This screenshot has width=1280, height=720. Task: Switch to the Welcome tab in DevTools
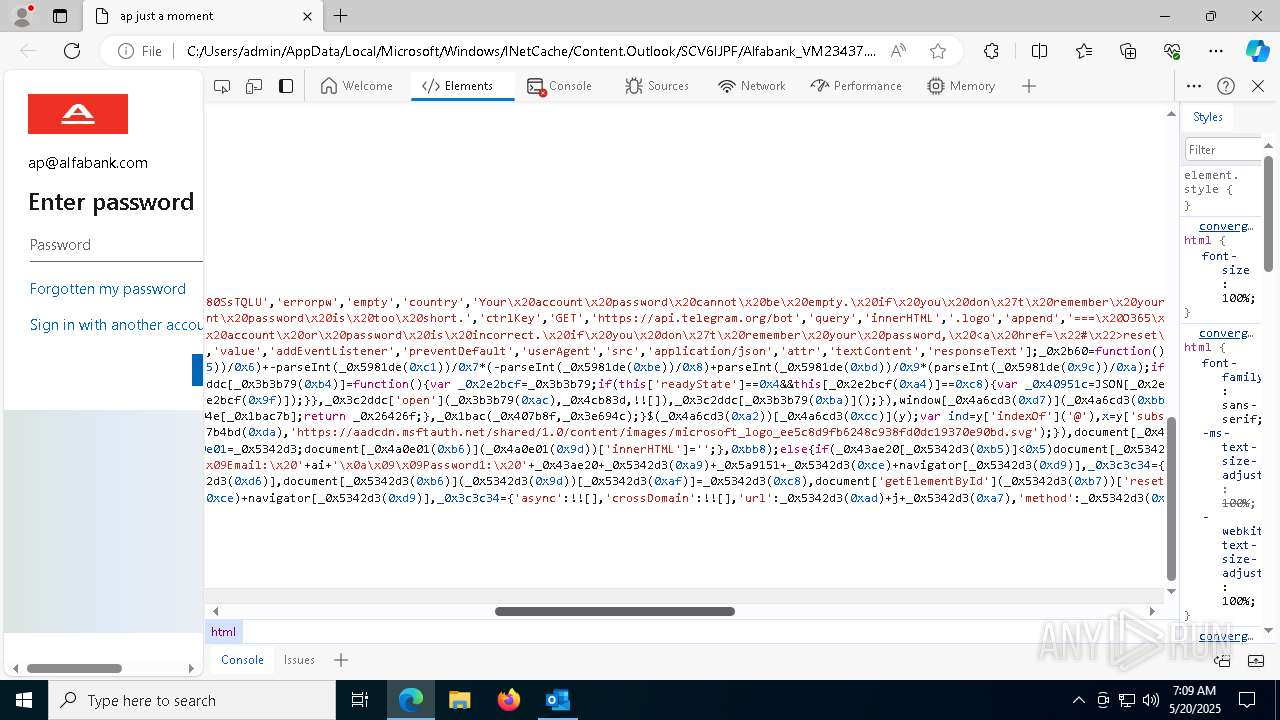click(357, 86)
